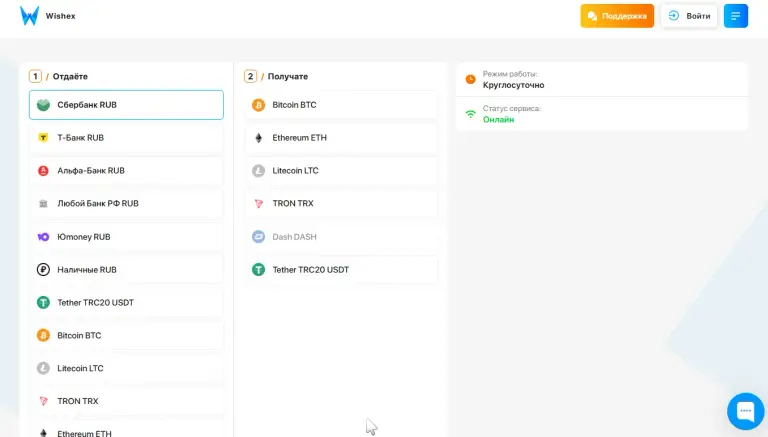Click the Wishex logo icon
Image resolution: width=768 pixels, height=437 pixels.
(x=29, y=16)
